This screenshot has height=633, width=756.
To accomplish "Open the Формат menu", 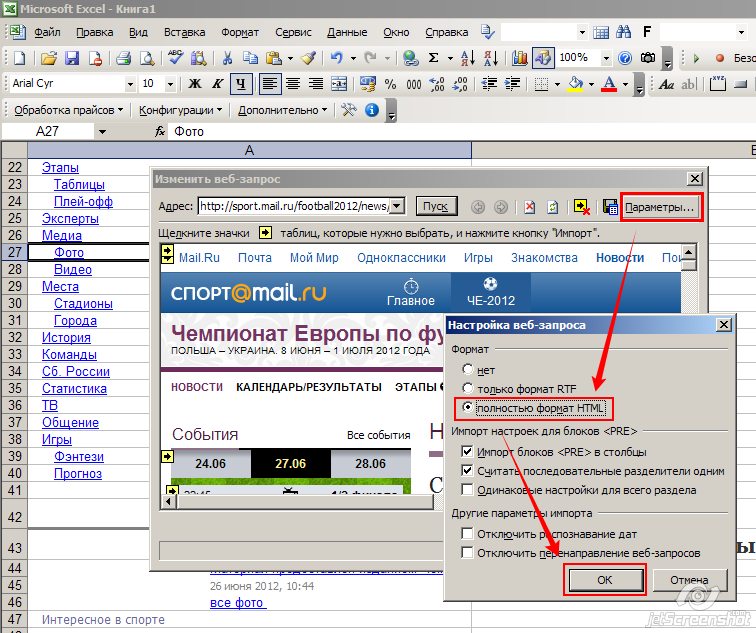I will click(240, 32).
